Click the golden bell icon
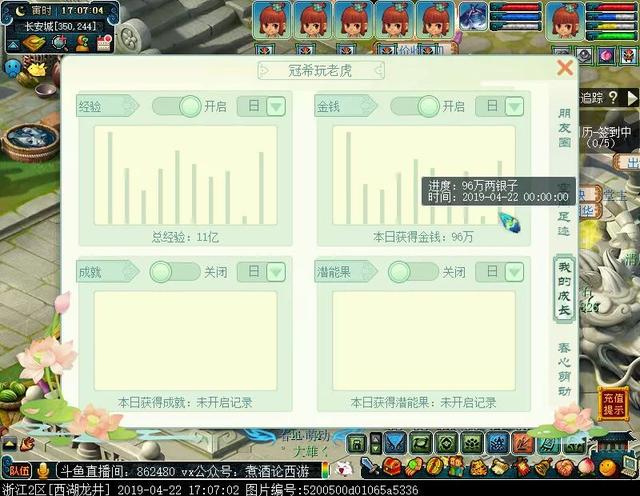This screenshot has height=496, width=640. coord(543,467)
